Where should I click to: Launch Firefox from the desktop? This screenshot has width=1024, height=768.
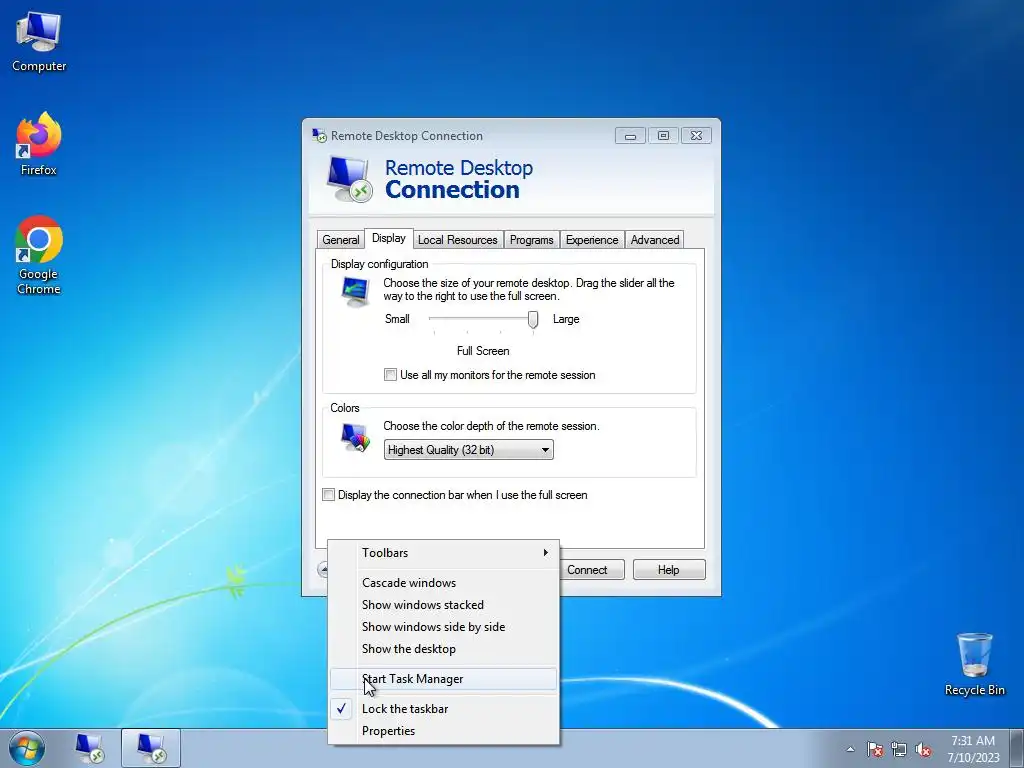click(x=39, y=144)
